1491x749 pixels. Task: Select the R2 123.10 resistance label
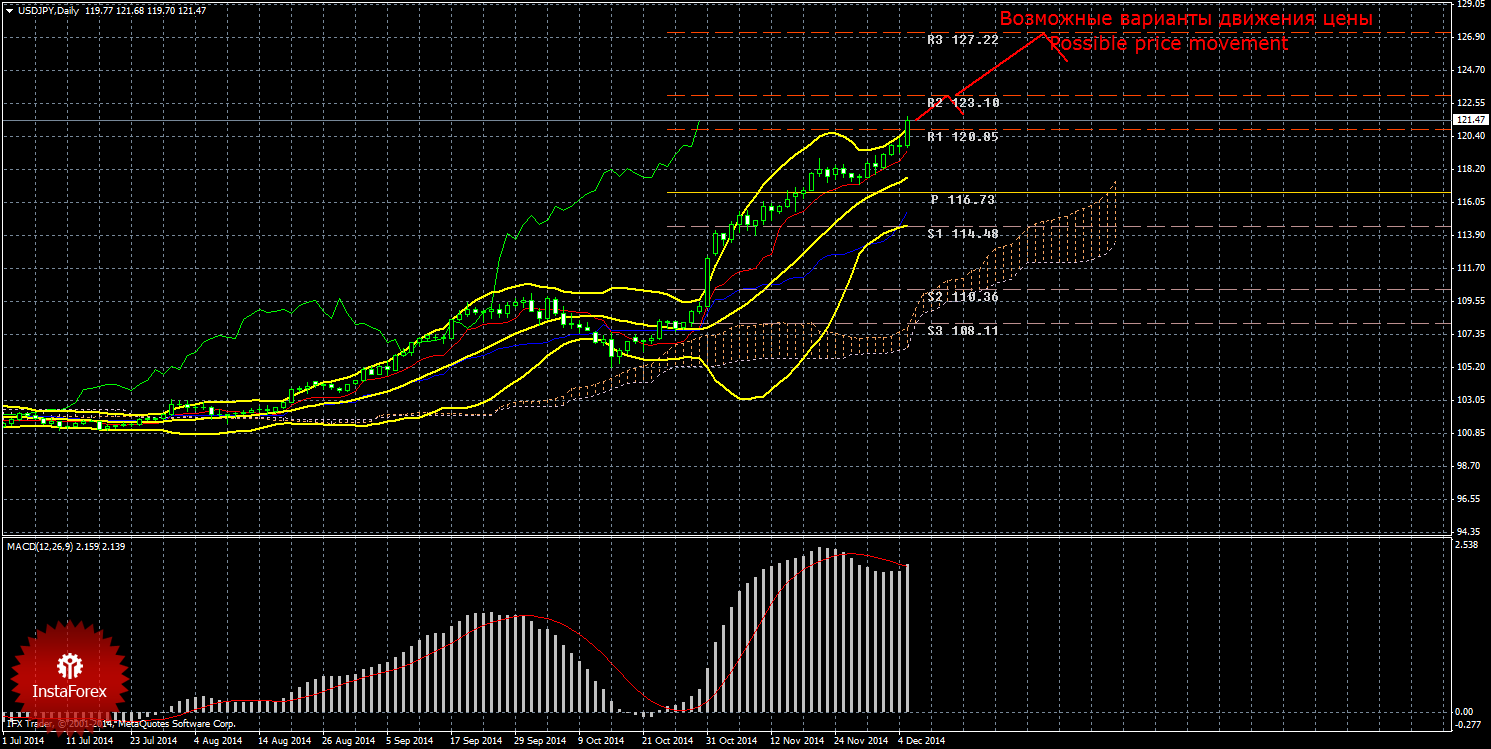tap(962, 103)
